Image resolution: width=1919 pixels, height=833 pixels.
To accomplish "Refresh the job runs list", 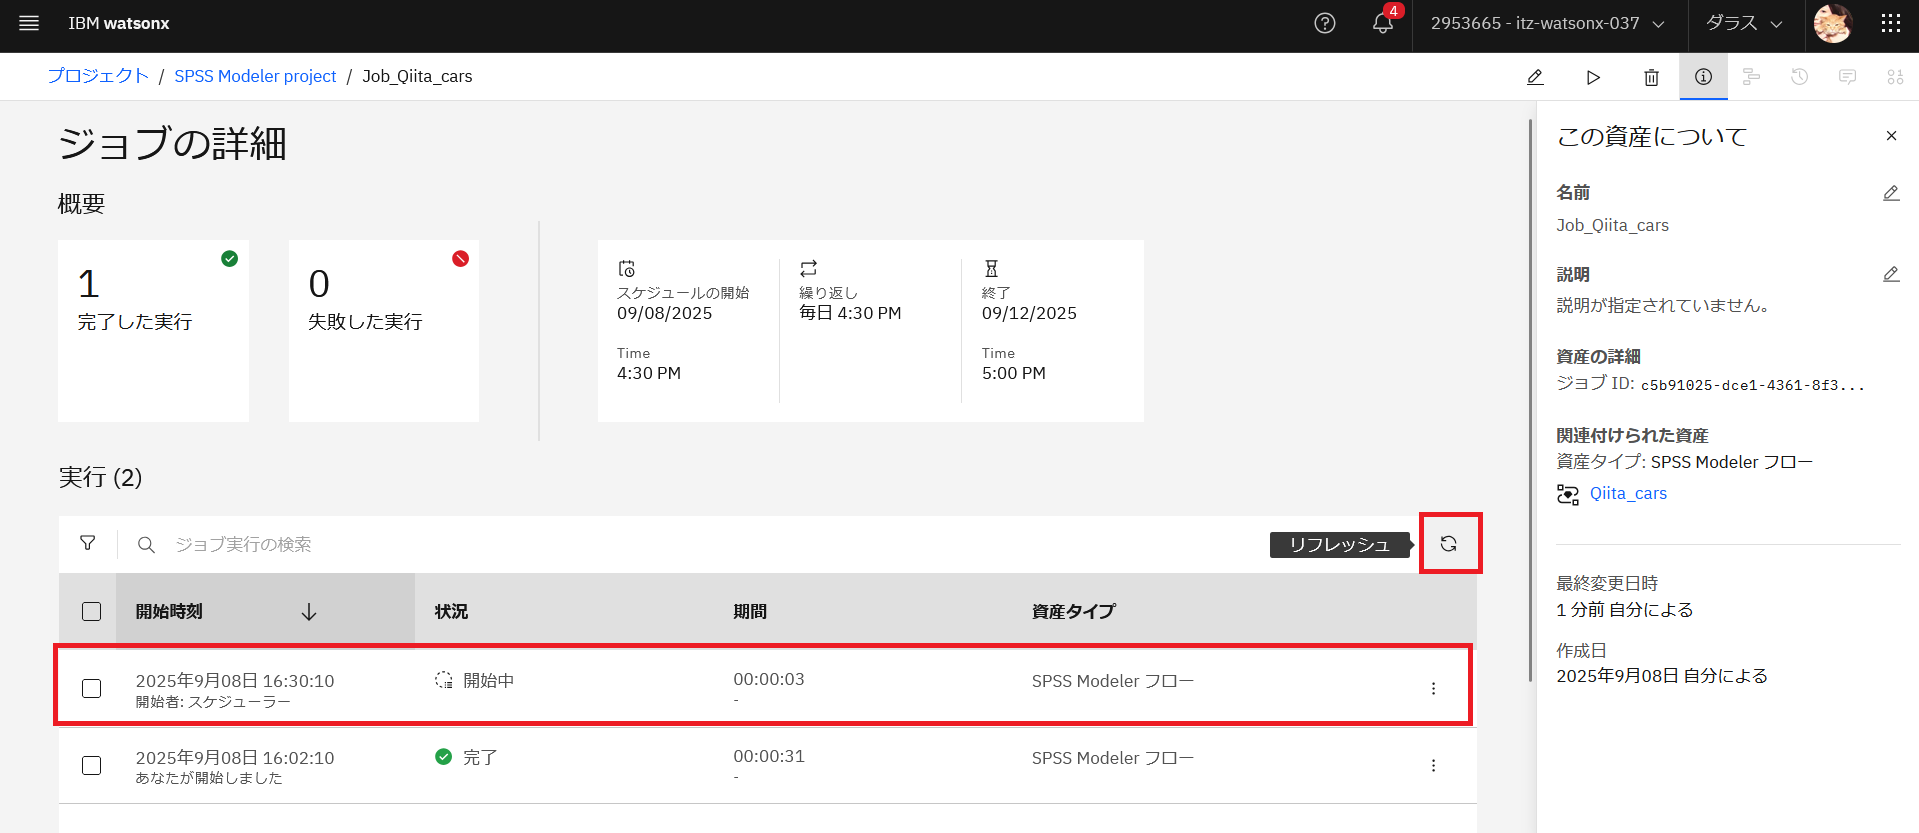I will point(1449,544).
